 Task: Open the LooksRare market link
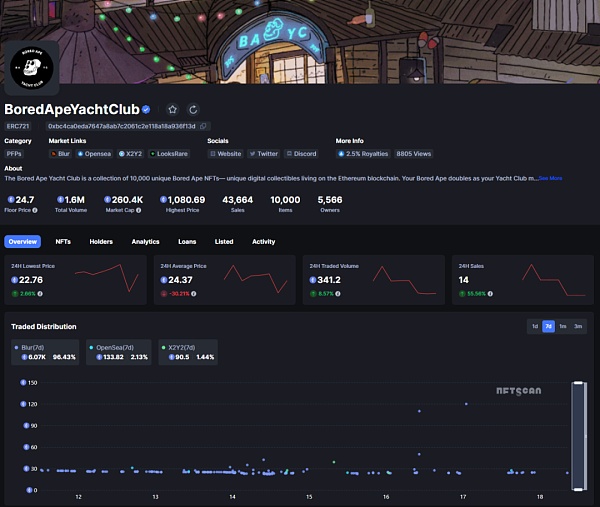pos(170,154)
